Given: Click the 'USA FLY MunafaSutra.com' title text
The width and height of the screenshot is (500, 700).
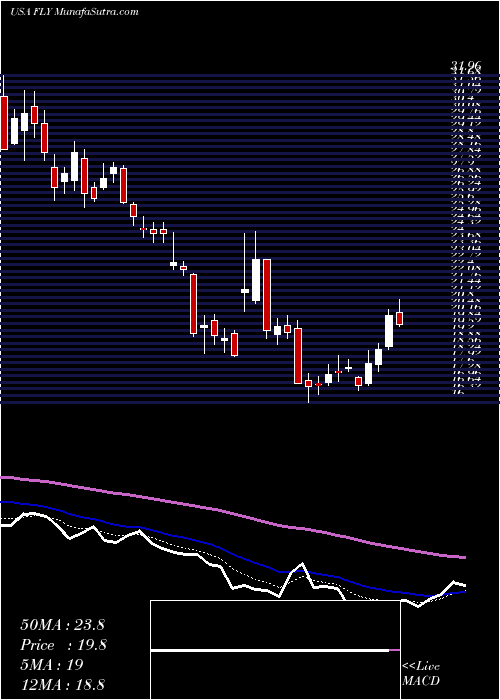Looking at the screenshot, I should [74, 12].
